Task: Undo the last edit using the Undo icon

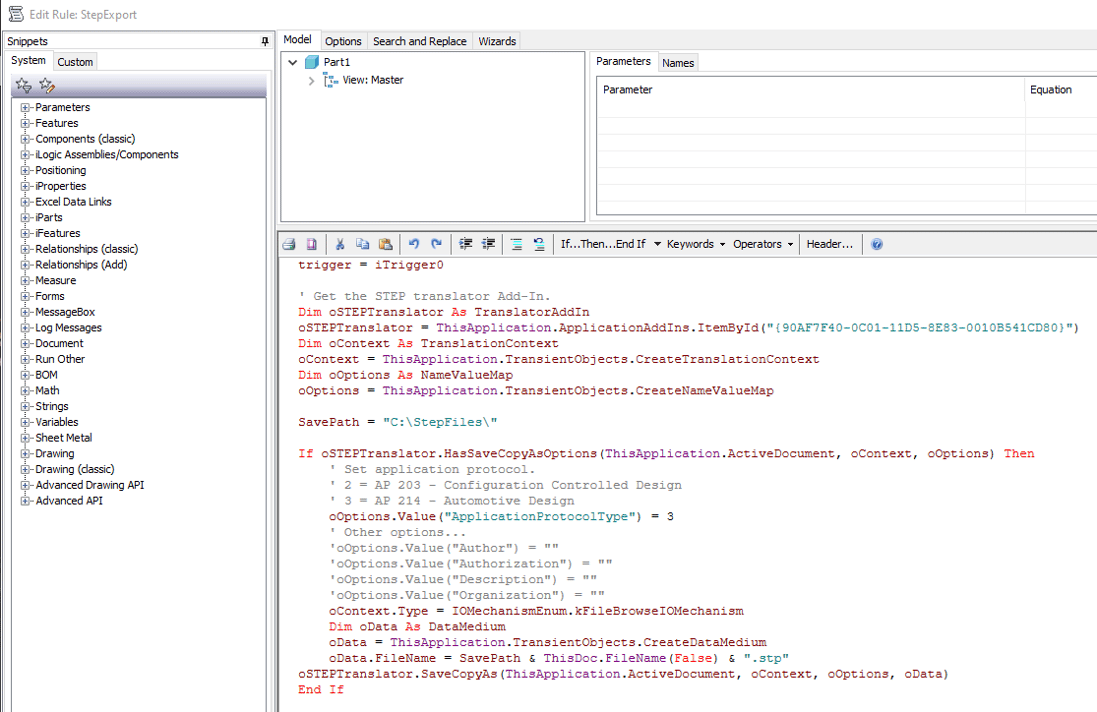Action: click(x=414, y=243)
